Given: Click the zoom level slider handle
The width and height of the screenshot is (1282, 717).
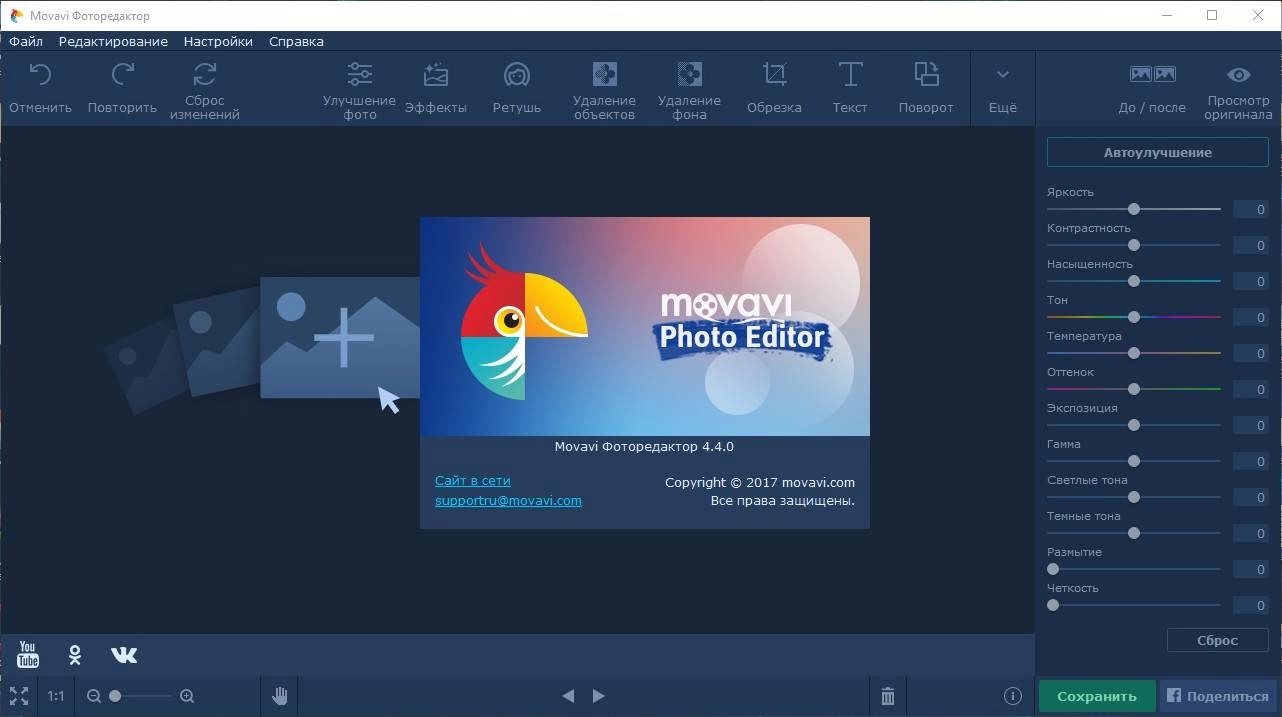Looking at the screenshot, I should pyautogui.click(x=115, y=696).
